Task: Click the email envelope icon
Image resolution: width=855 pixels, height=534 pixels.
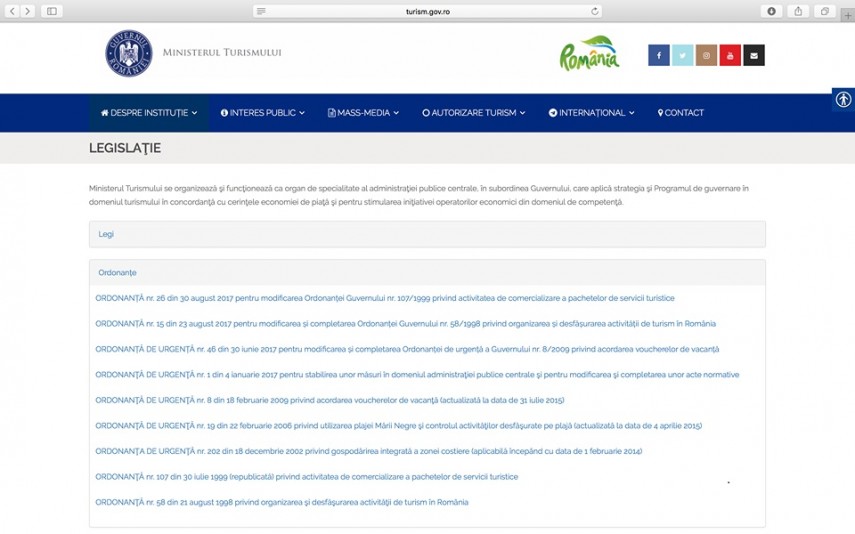Action: [754, 56]
